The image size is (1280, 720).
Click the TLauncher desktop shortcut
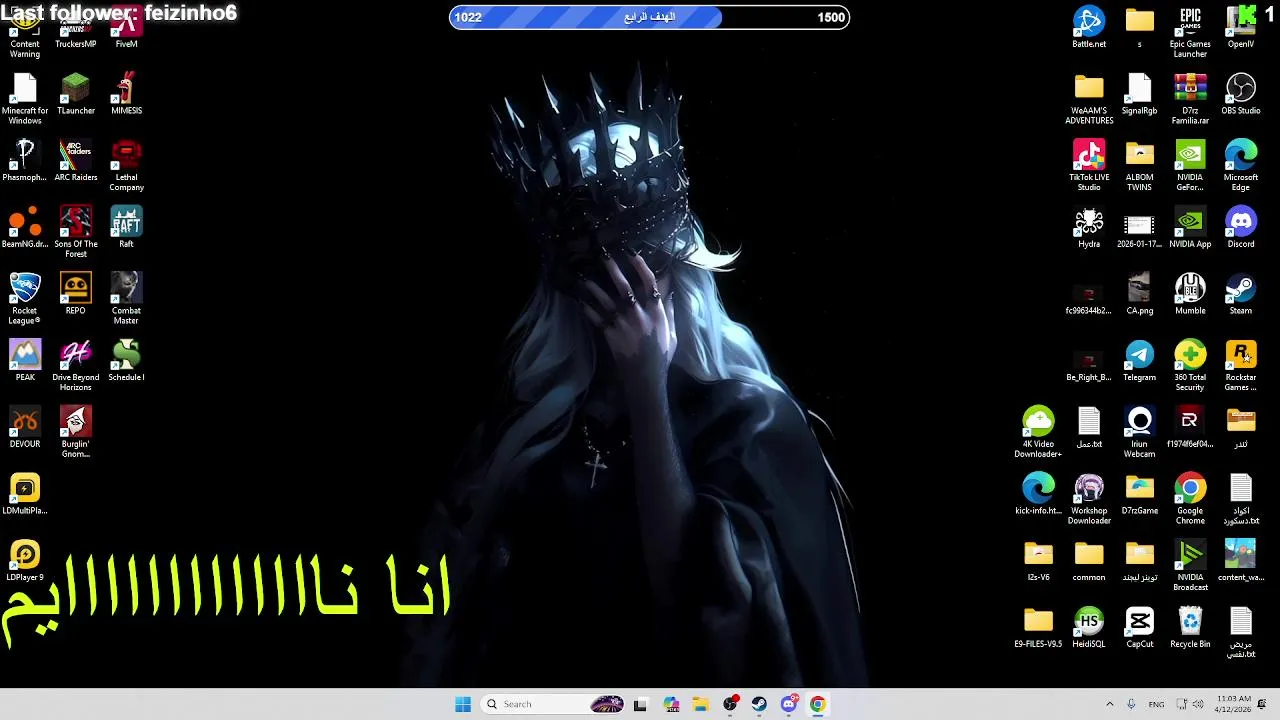pyautogui.click(x=76, y=94)
